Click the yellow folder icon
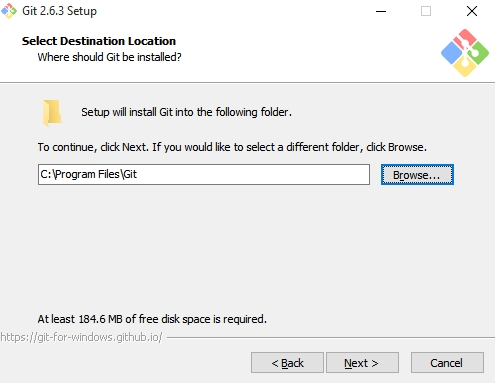Viewport: 495px width, 383px height. [52, 113]
